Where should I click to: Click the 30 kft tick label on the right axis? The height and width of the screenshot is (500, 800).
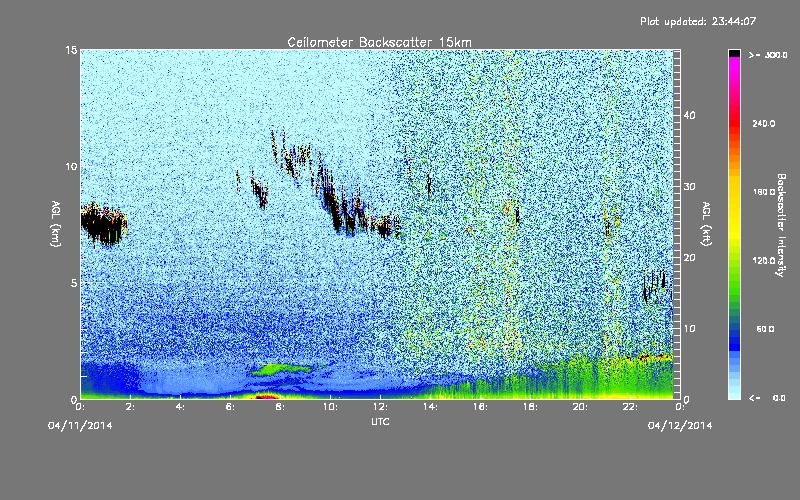pyautogui.click(x=689, y=186)
